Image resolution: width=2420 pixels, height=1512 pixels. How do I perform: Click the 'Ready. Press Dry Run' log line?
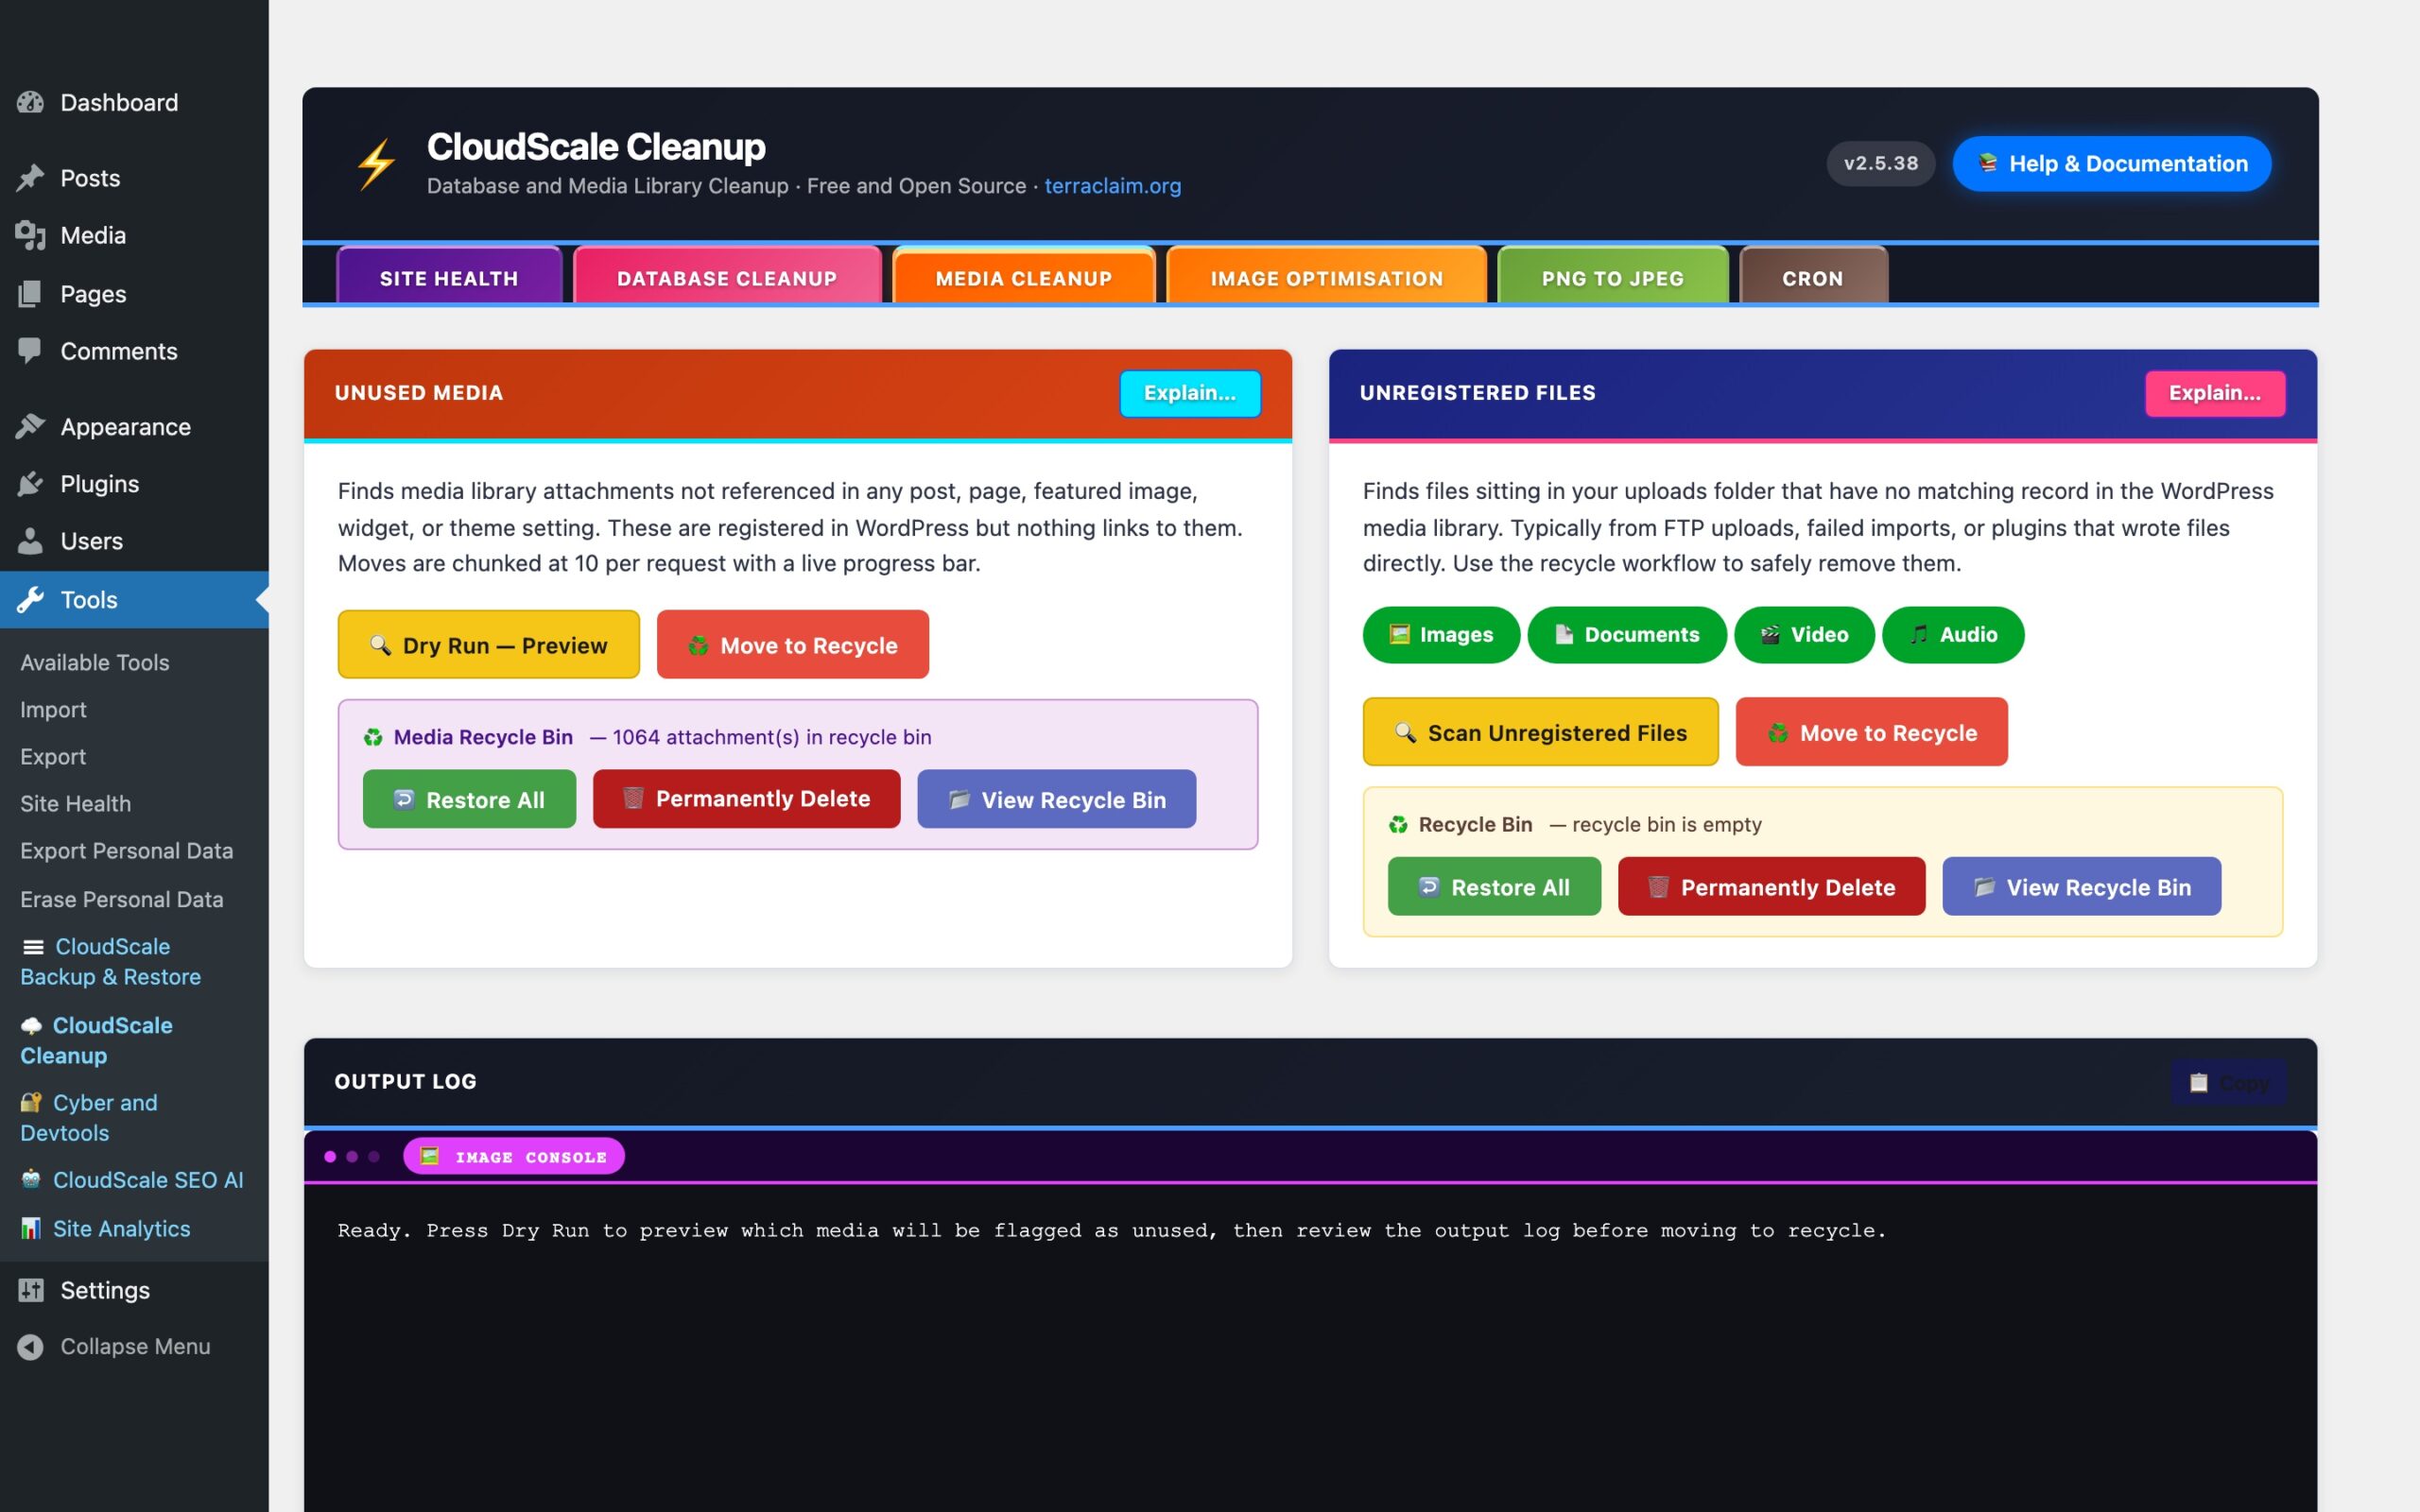[x=1111, y=1230]
